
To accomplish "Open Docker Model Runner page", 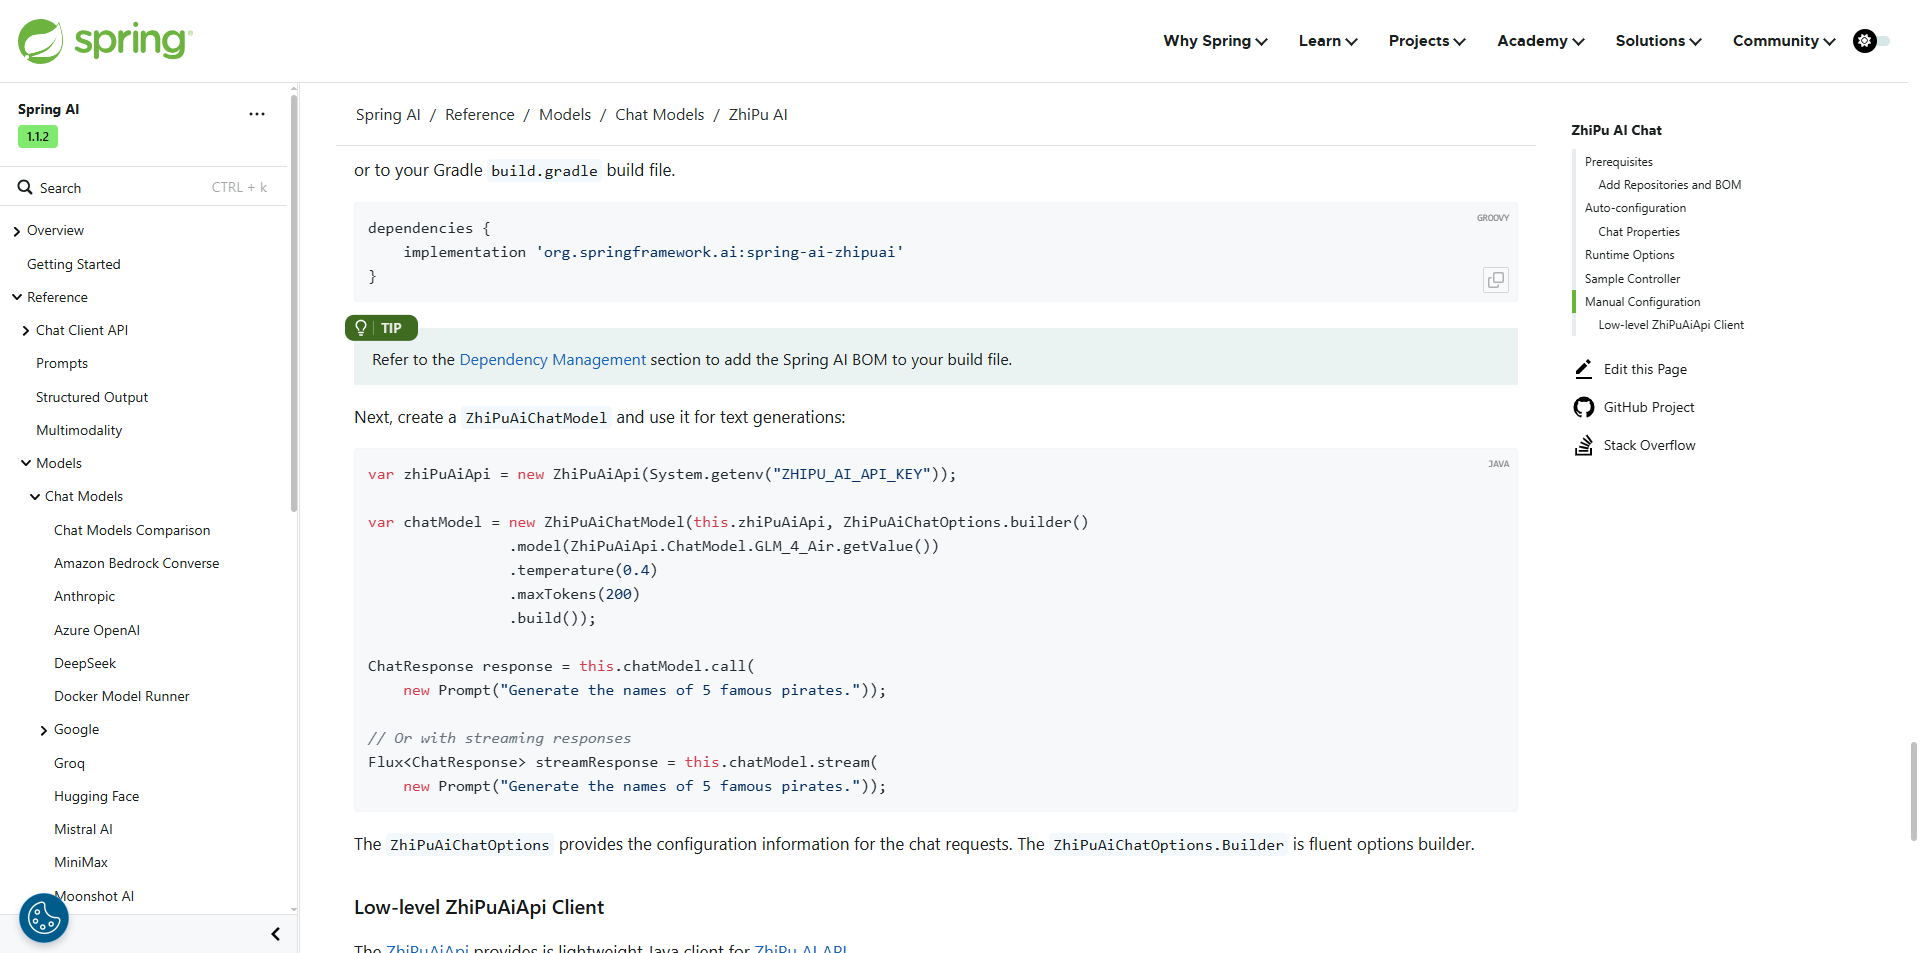I will coord(122,696).
